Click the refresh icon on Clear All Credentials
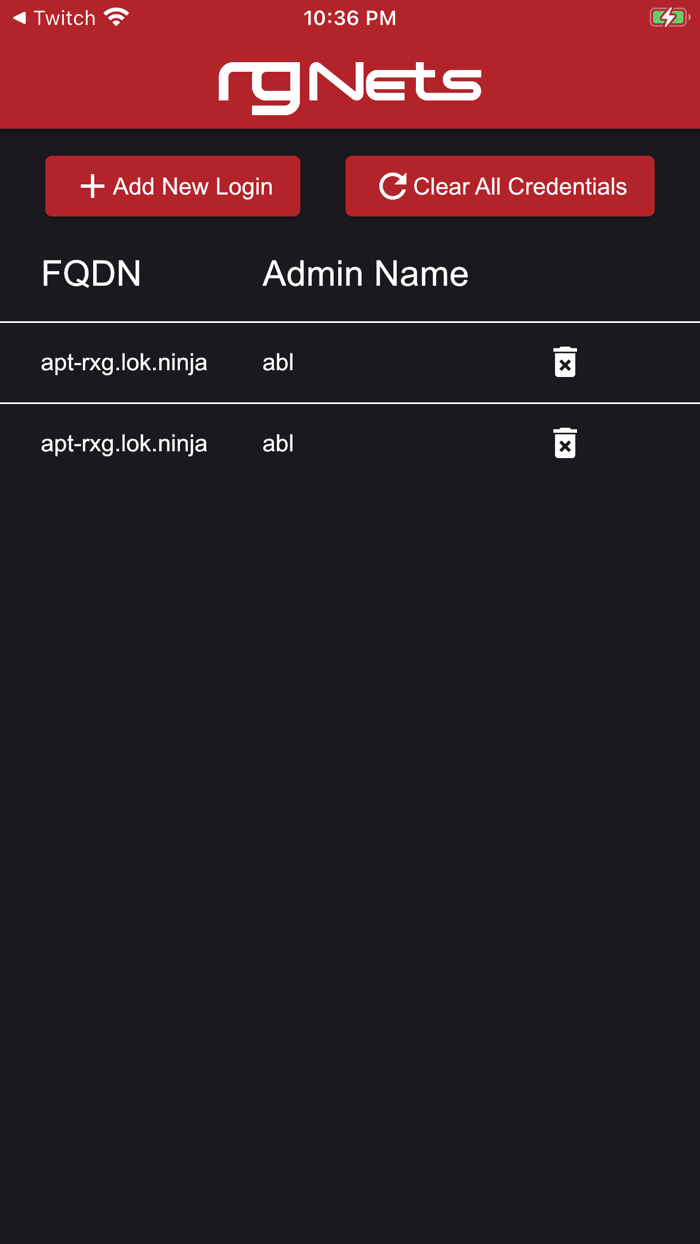 coord(392,185)
